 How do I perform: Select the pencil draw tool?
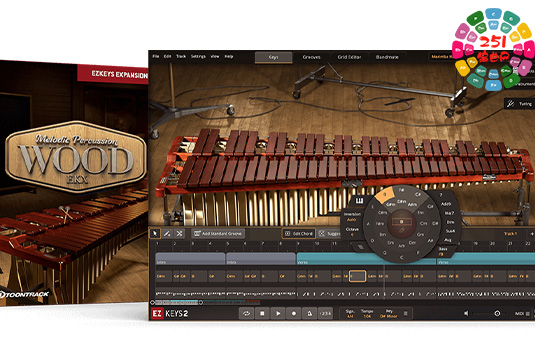(x=167, y=233)
